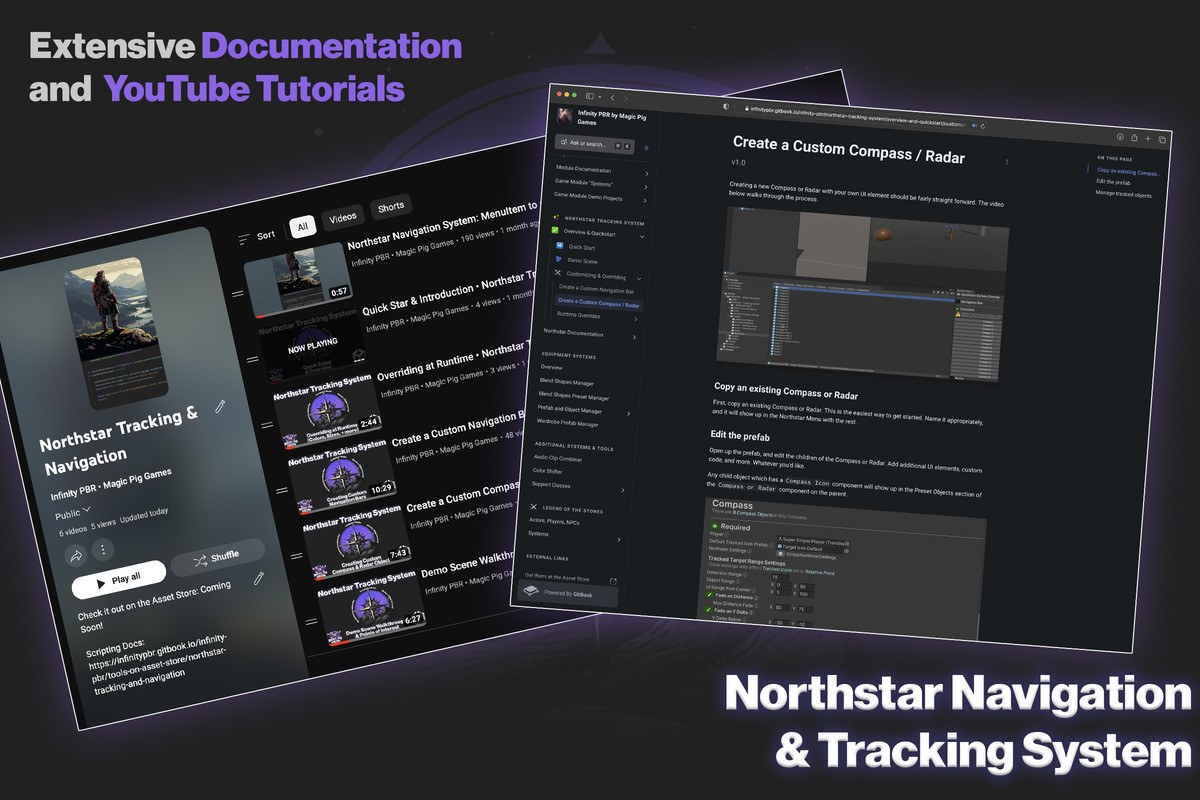Go back with the browser back arrow
Viewport: 1200px width, 800px height.
613,97
